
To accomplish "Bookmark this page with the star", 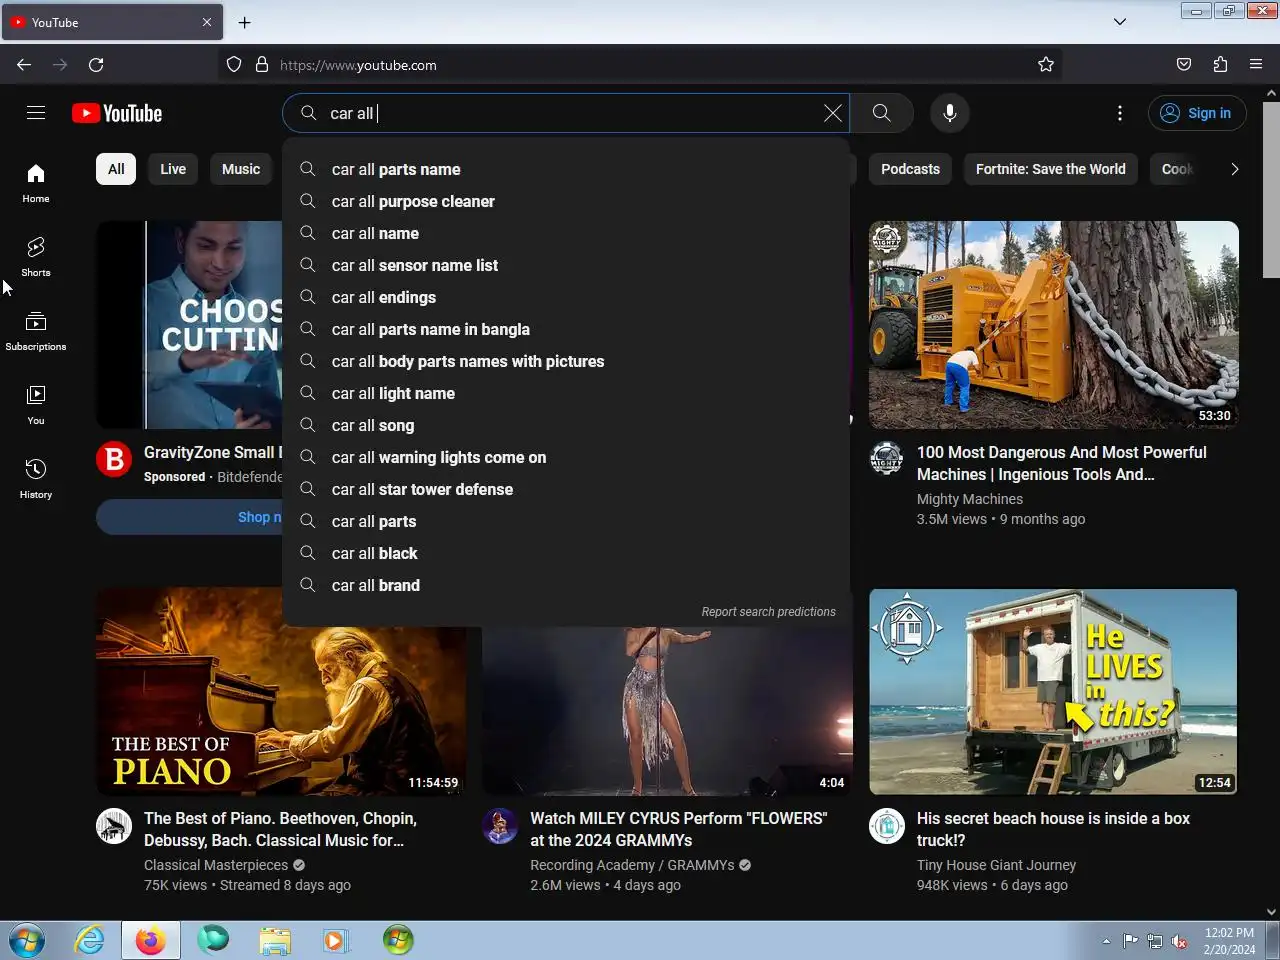I will 1046,65.
